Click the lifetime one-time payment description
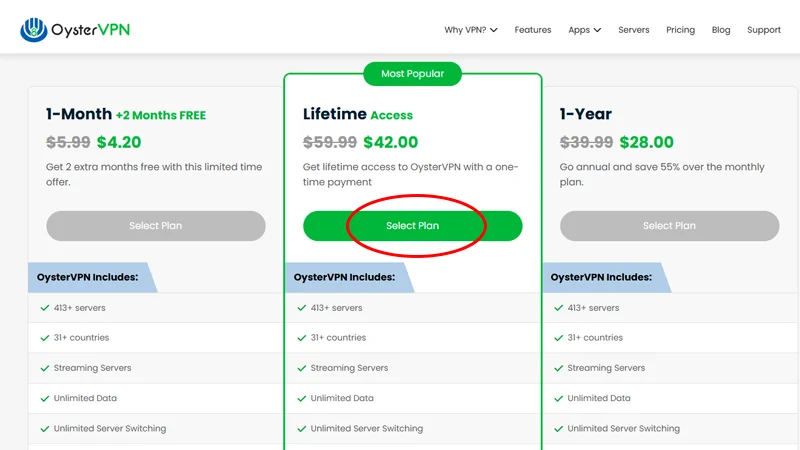The height and width of the screenshot is (450, 800). click(x=410, y=174)
